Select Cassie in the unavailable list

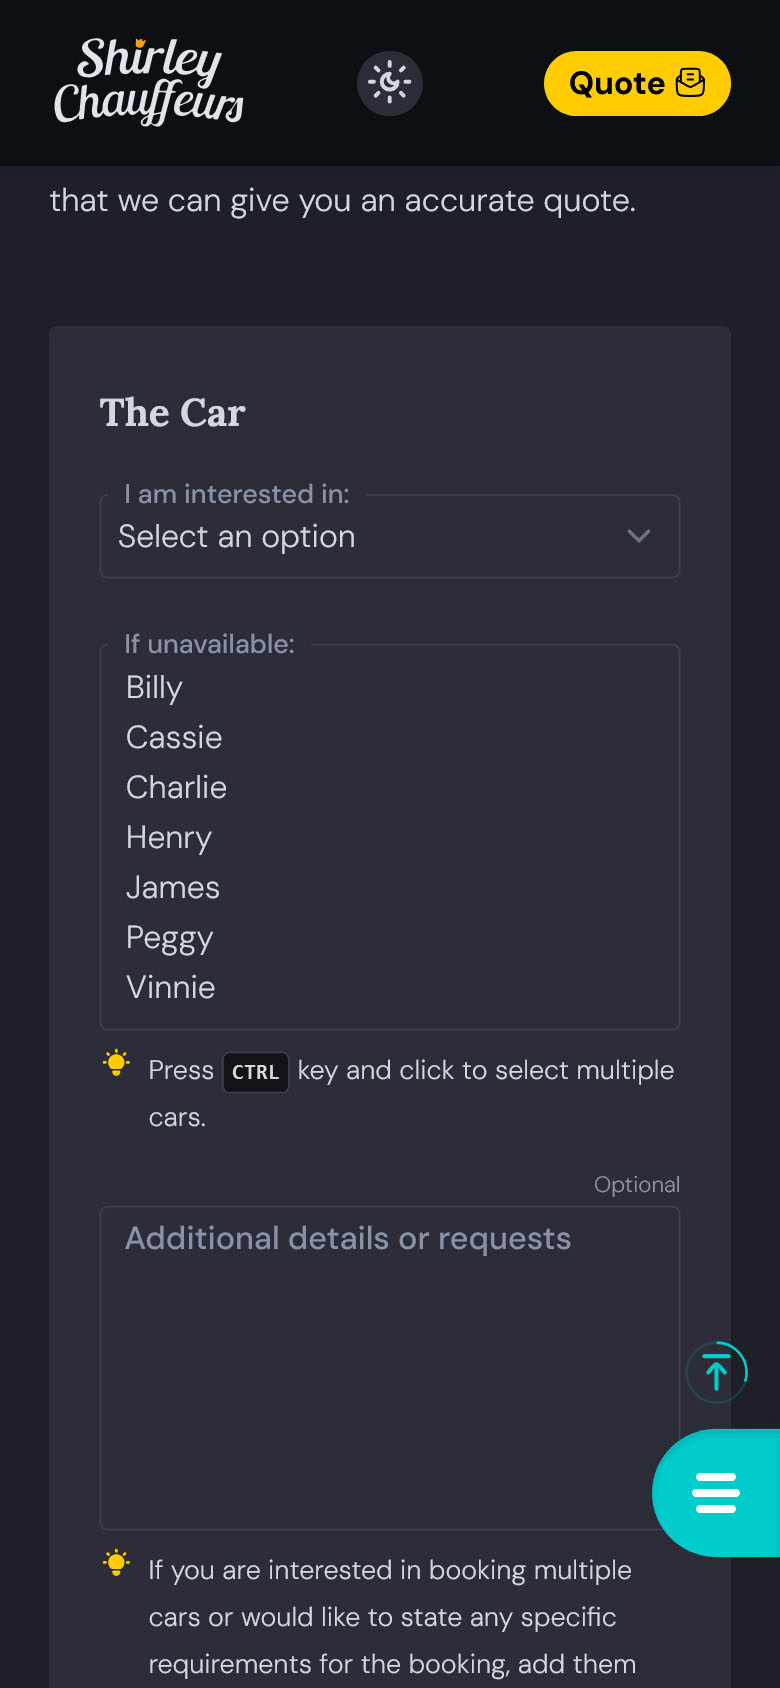coord(174,738)
